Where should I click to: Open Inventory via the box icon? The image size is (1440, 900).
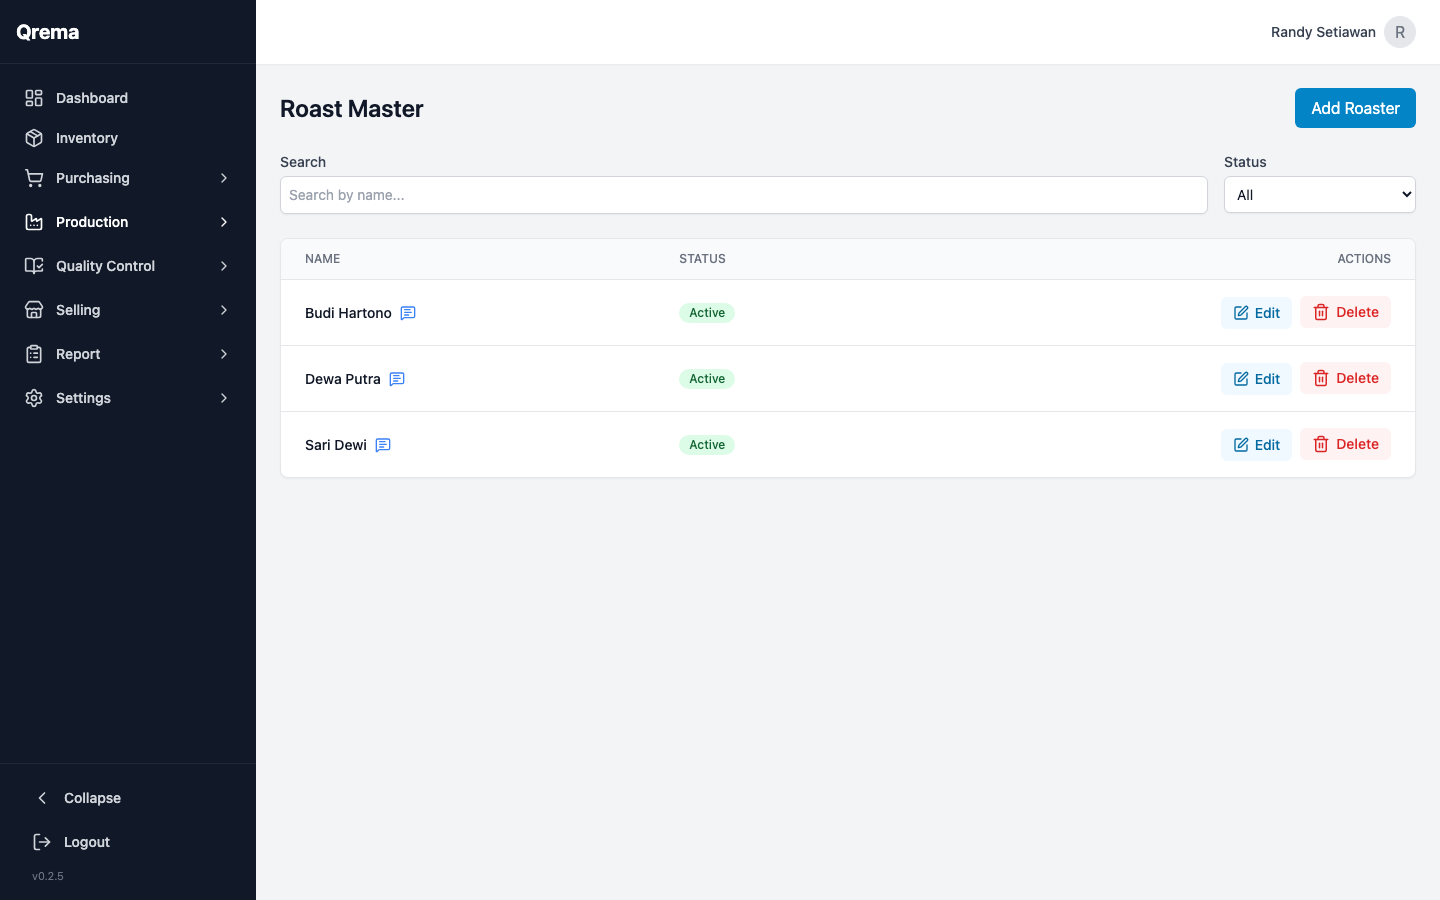[x=34, y=138]
